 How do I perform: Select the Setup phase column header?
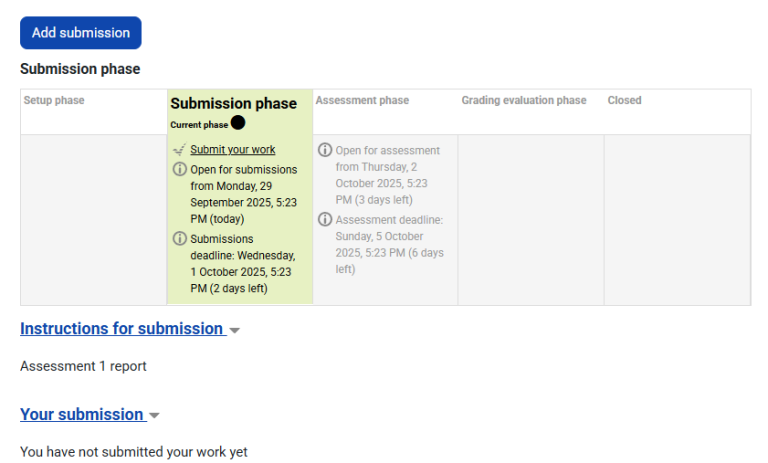tap(54, 101)
